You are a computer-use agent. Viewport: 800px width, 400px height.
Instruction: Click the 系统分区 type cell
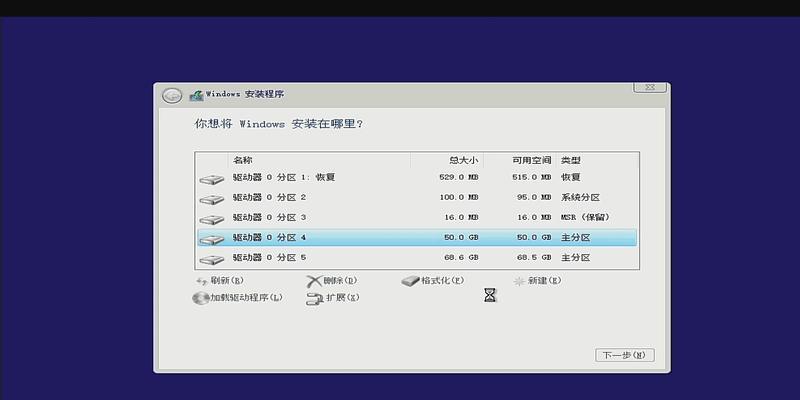click(x=580, y=197)
